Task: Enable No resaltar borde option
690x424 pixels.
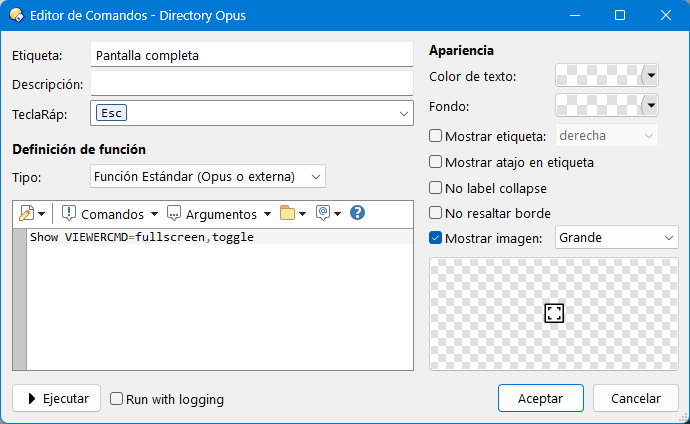Action: point(435,213)
